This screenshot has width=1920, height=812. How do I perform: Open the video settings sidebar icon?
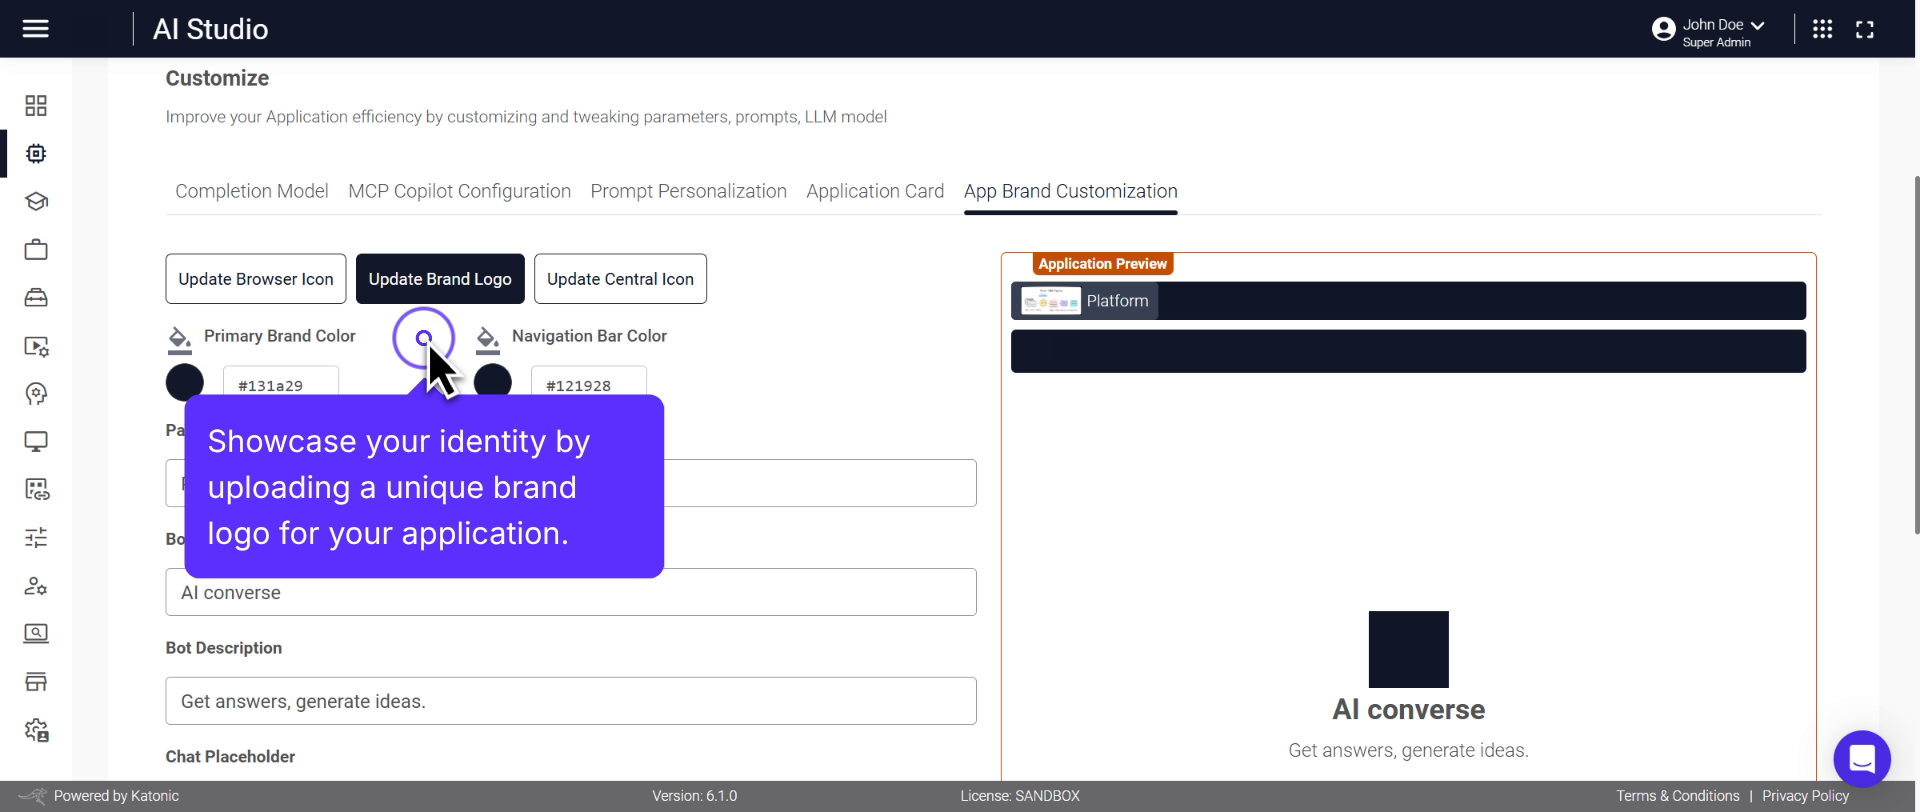(36, 346)
